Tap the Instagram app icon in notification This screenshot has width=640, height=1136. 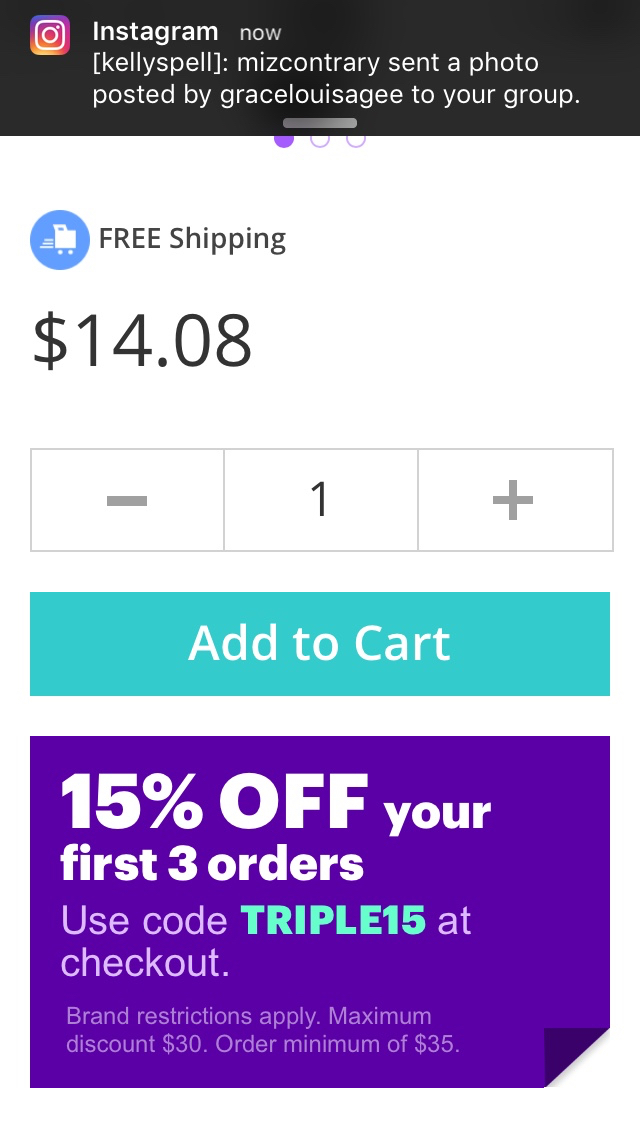(x=50, y=35)
